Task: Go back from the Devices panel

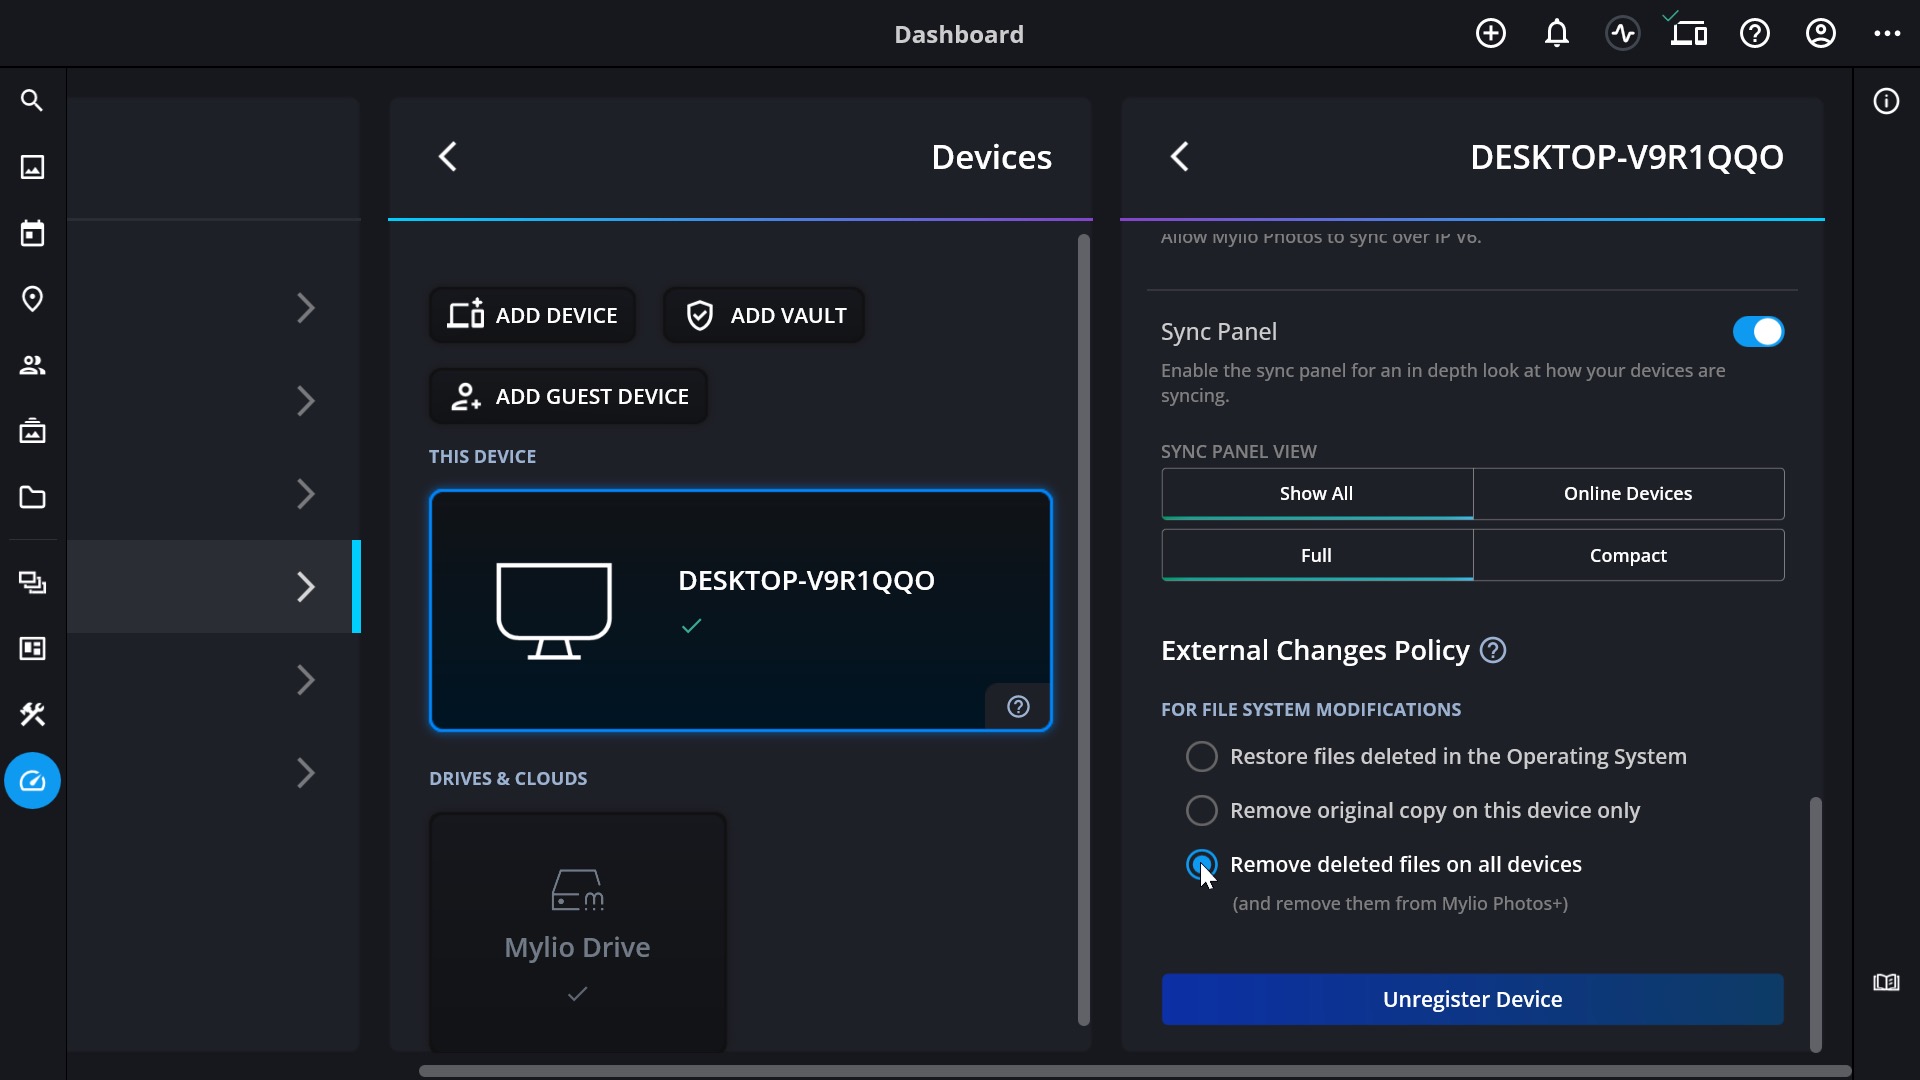Action: [x=448, y=157]
